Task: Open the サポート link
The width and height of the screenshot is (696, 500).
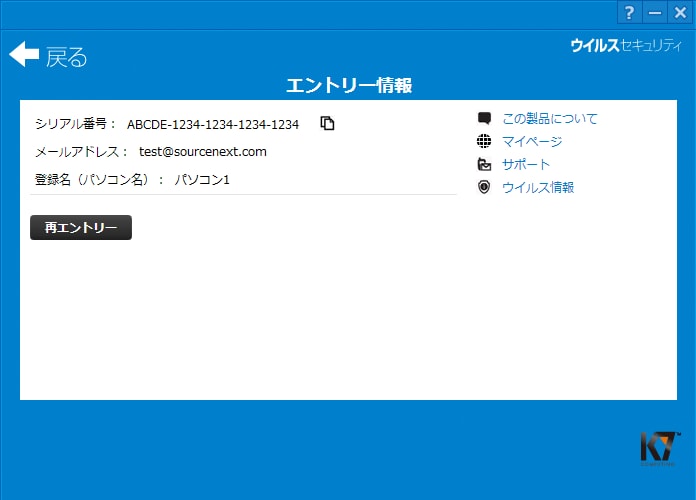Action: 526,165
